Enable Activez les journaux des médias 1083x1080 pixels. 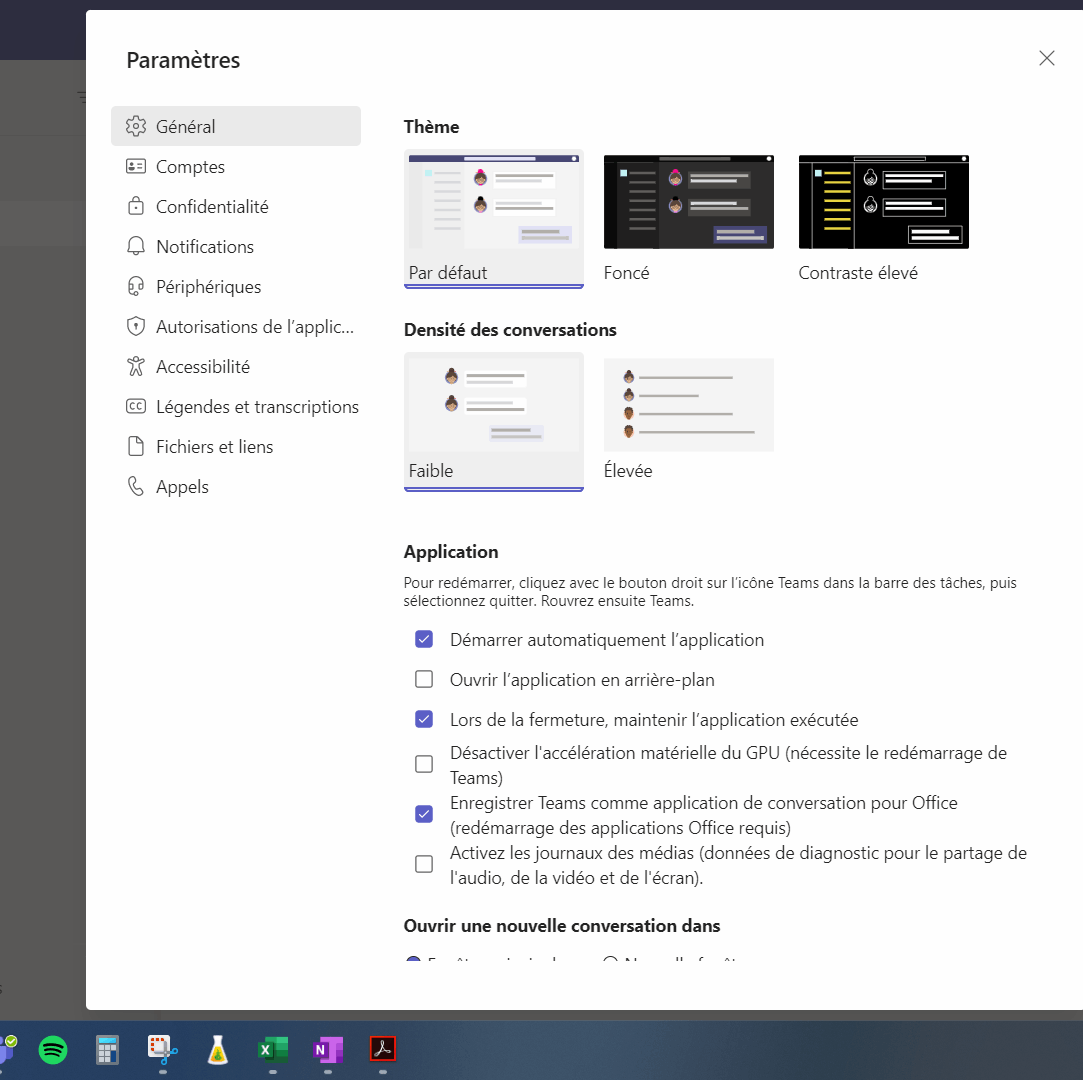point(424,864)
